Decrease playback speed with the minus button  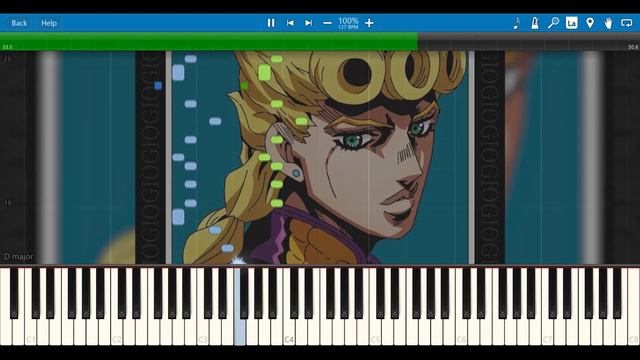point(327,23)
